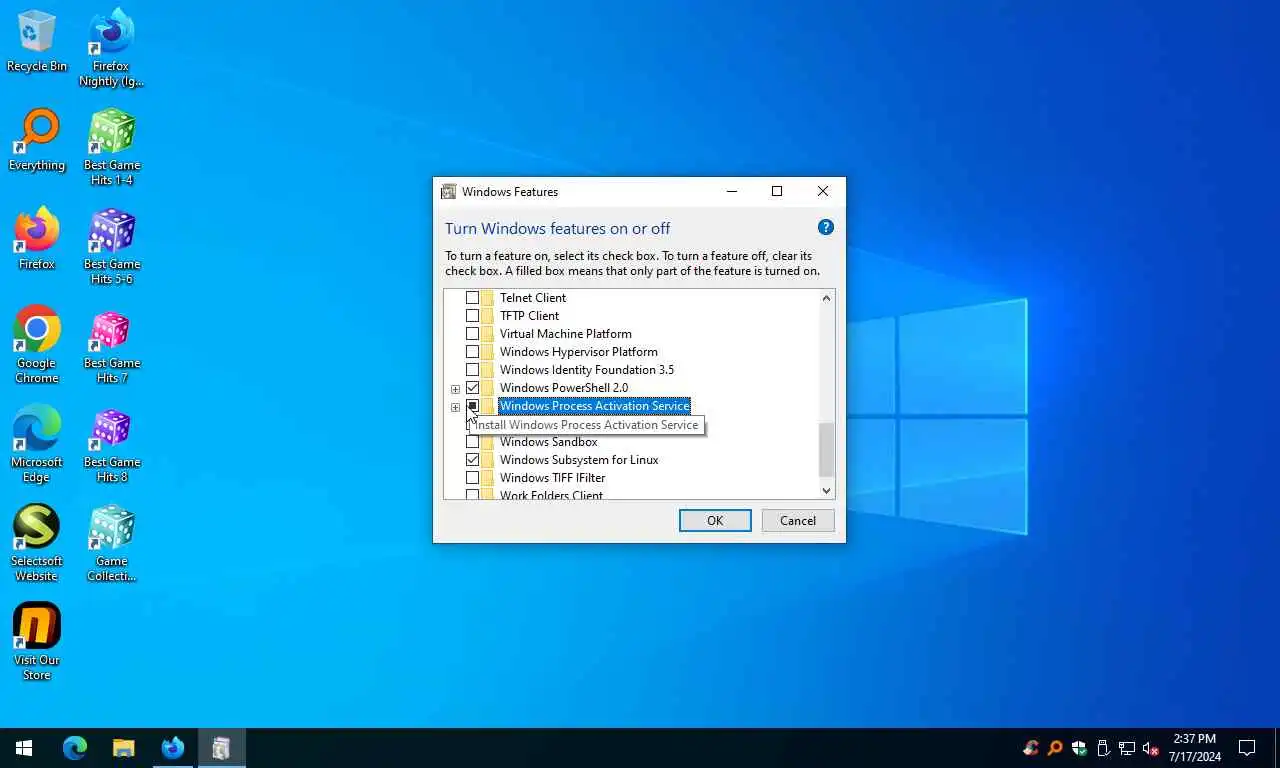Viewport: 1280px width, 768px height.
Task: Uncheck Windows PowerShell 2.0 feature
Action: pos(472,388)
